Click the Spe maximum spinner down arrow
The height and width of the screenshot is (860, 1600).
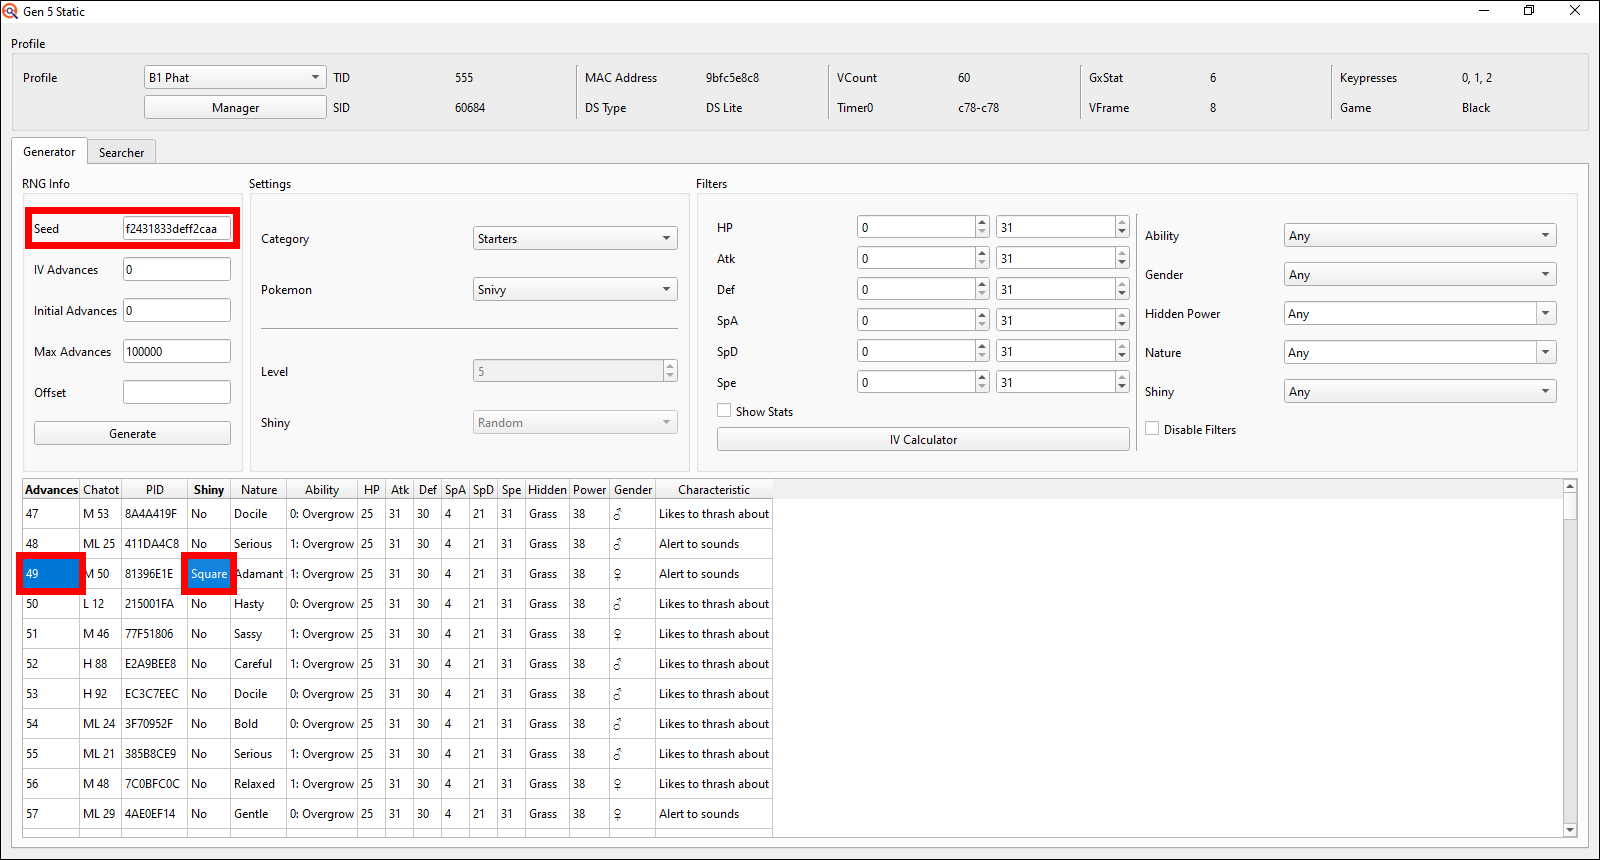pos(1122,387)
